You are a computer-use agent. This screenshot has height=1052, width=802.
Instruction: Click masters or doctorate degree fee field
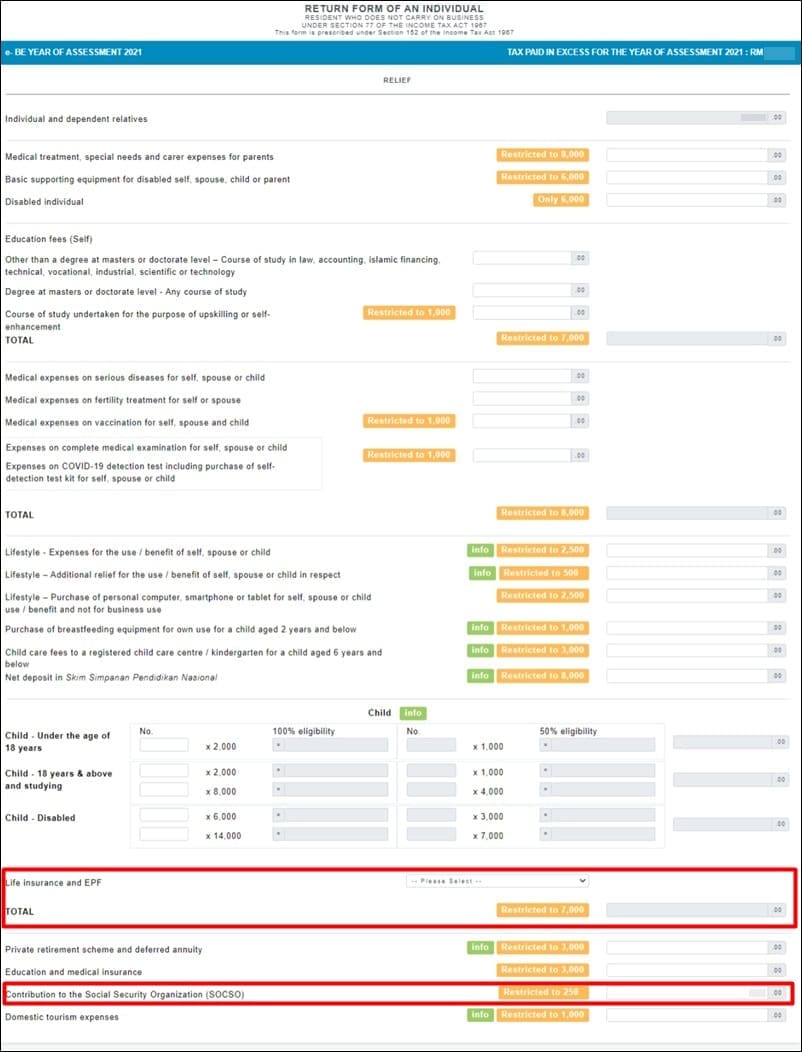click(x=521, y=291)
